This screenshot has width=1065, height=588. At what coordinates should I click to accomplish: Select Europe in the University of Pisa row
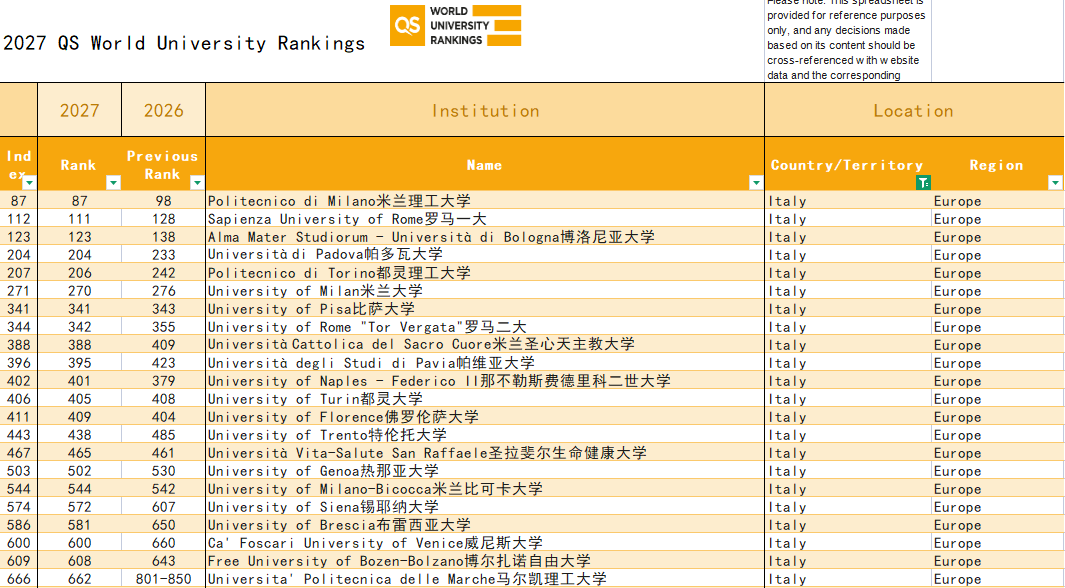(x=998, y=309)
